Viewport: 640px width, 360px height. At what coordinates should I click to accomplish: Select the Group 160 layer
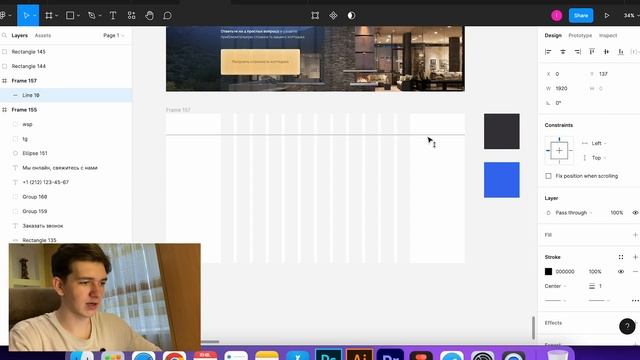pyautogui.click(x=66, y=197)
